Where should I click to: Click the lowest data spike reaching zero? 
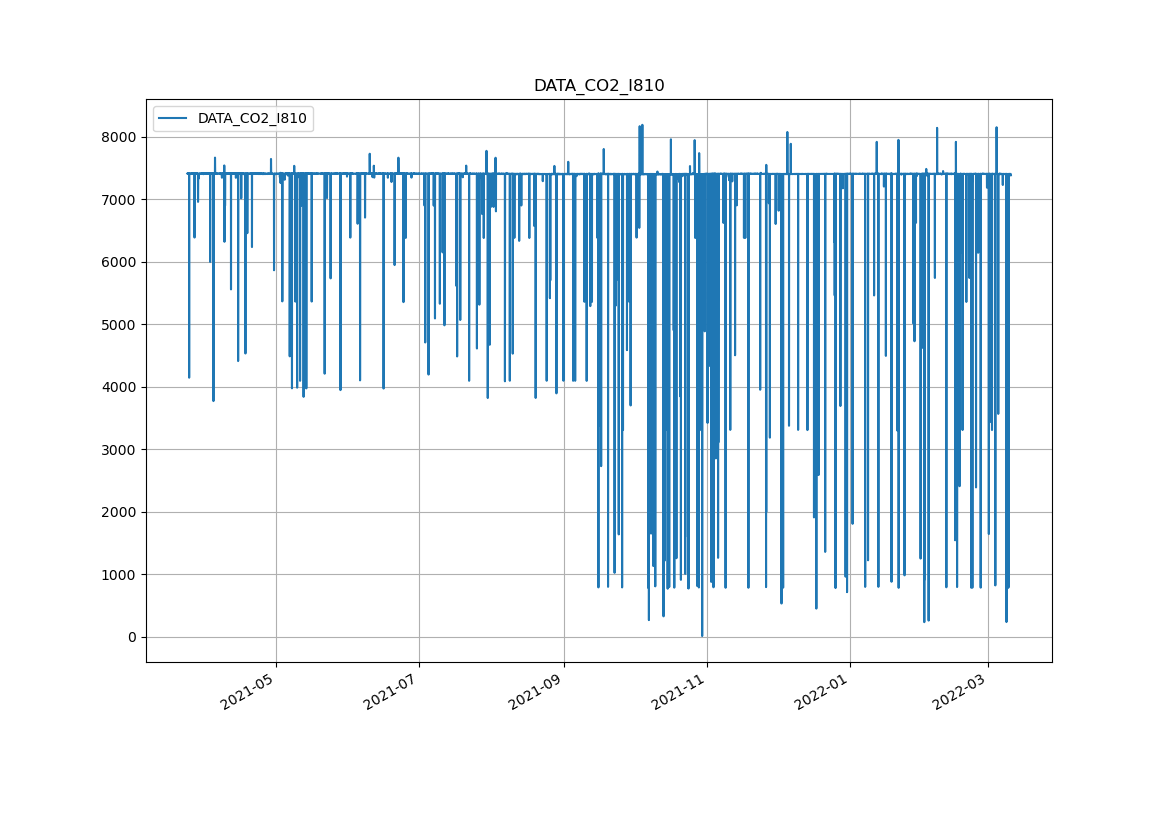click(702, 634)
